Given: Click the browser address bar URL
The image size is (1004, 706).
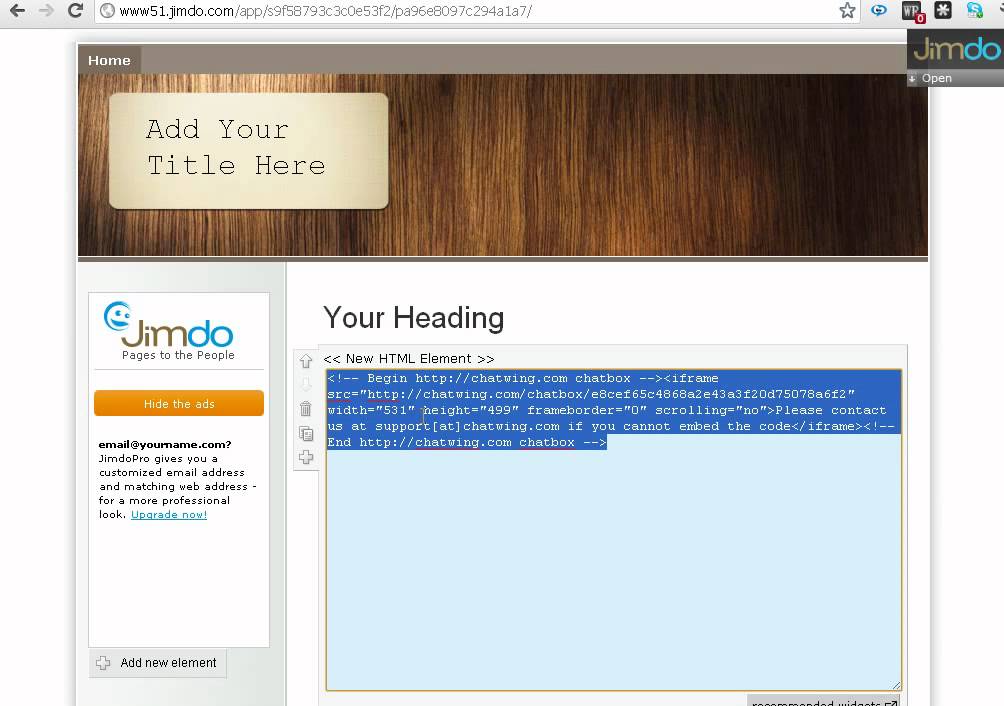Looking at the screenshot, I should tap(325, 11).
